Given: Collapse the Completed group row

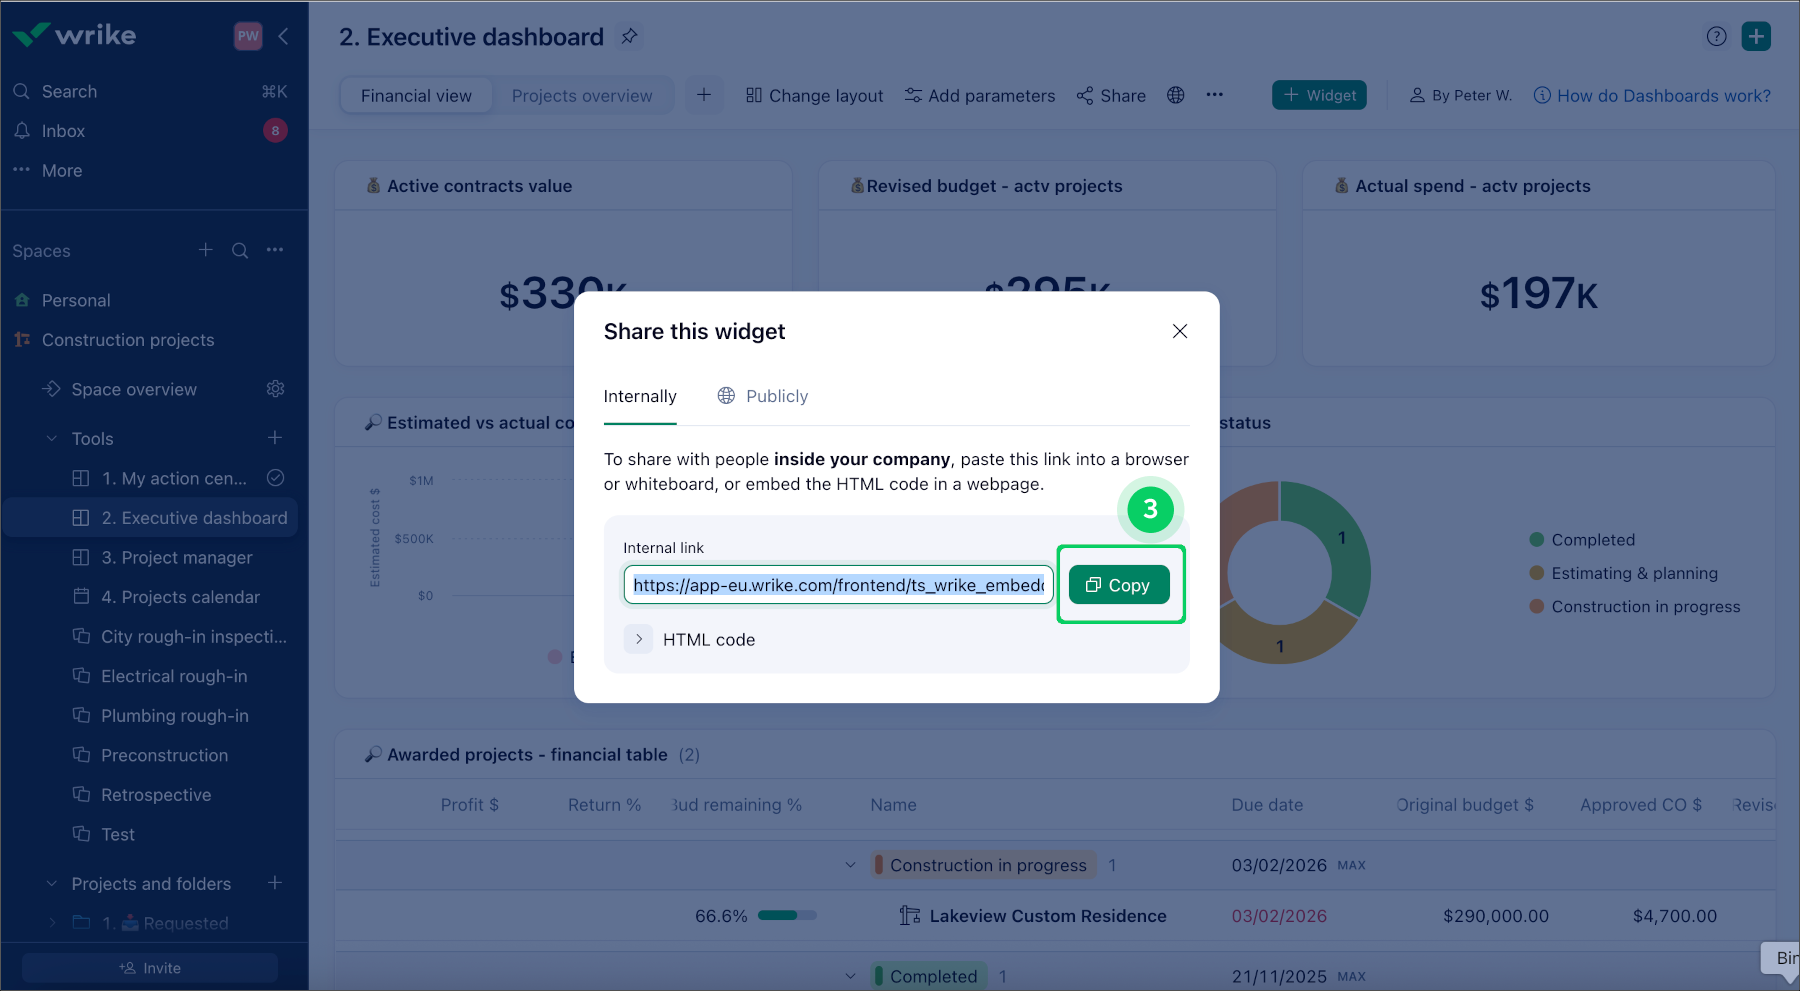Looking at the screenshot, I should click(x=850, y=976).
